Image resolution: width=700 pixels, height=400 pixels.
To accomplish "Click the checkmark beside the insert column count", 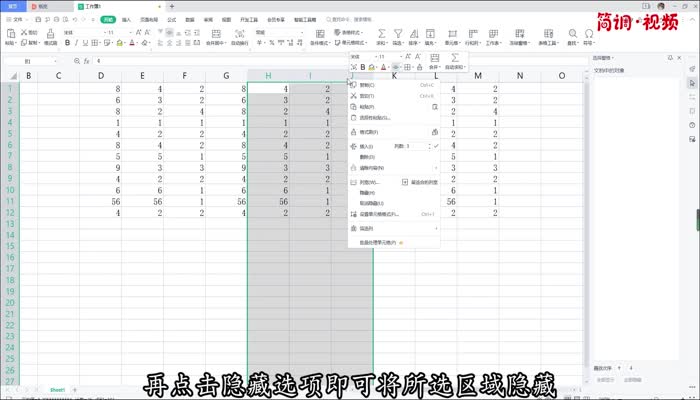I will click(x=437, y=146).
